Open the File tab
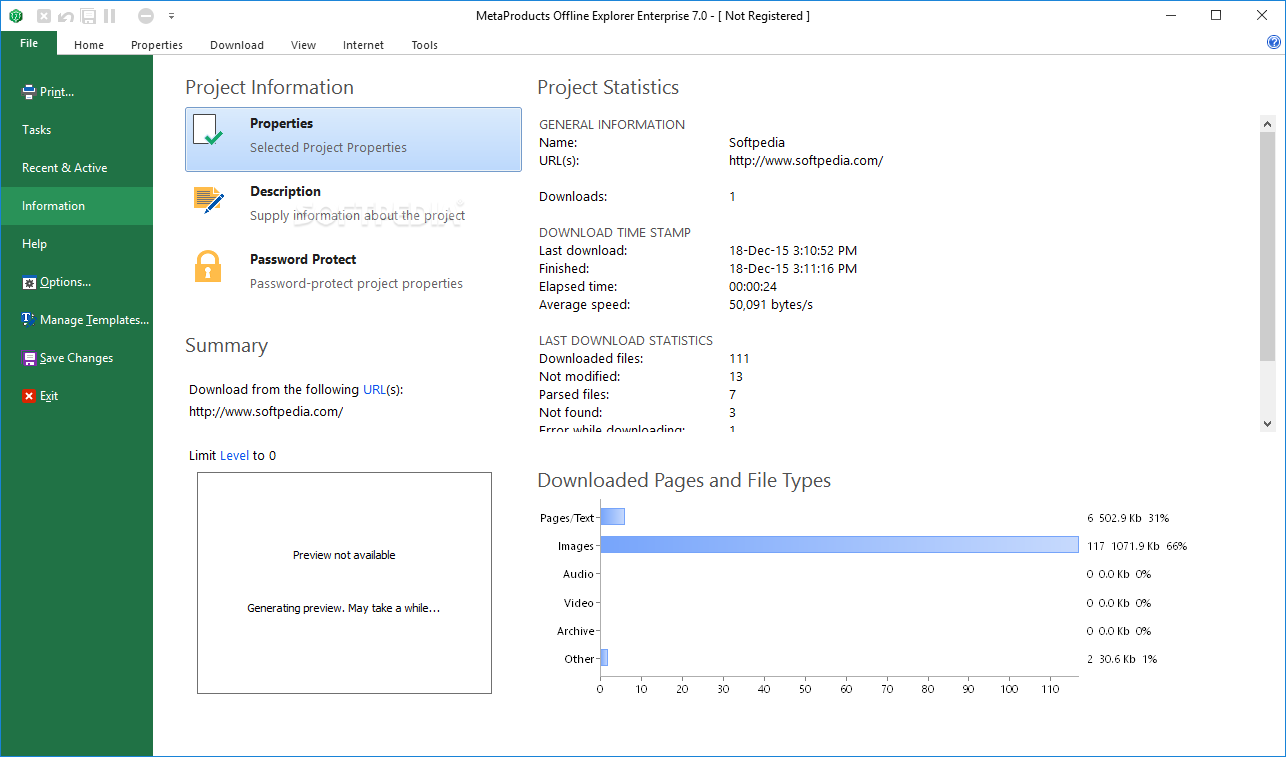The width and height of the screenshot is (1286, 757). point(29,43)
